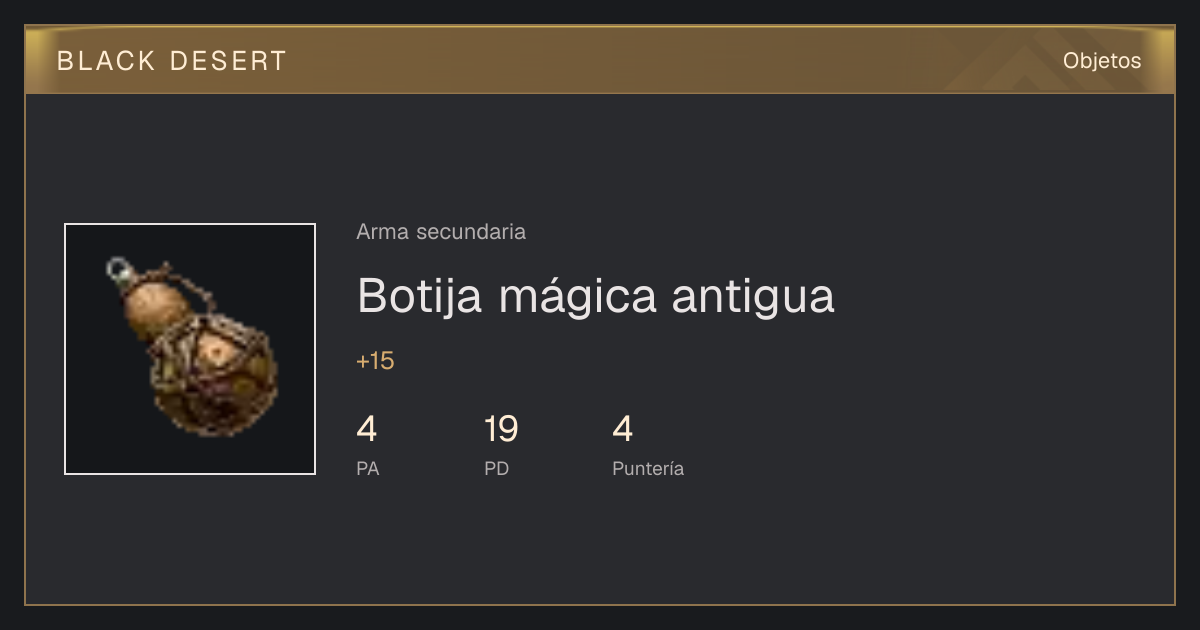
Task: Open the Botija mágica antigua item title
Action: [x=596, y=296]
